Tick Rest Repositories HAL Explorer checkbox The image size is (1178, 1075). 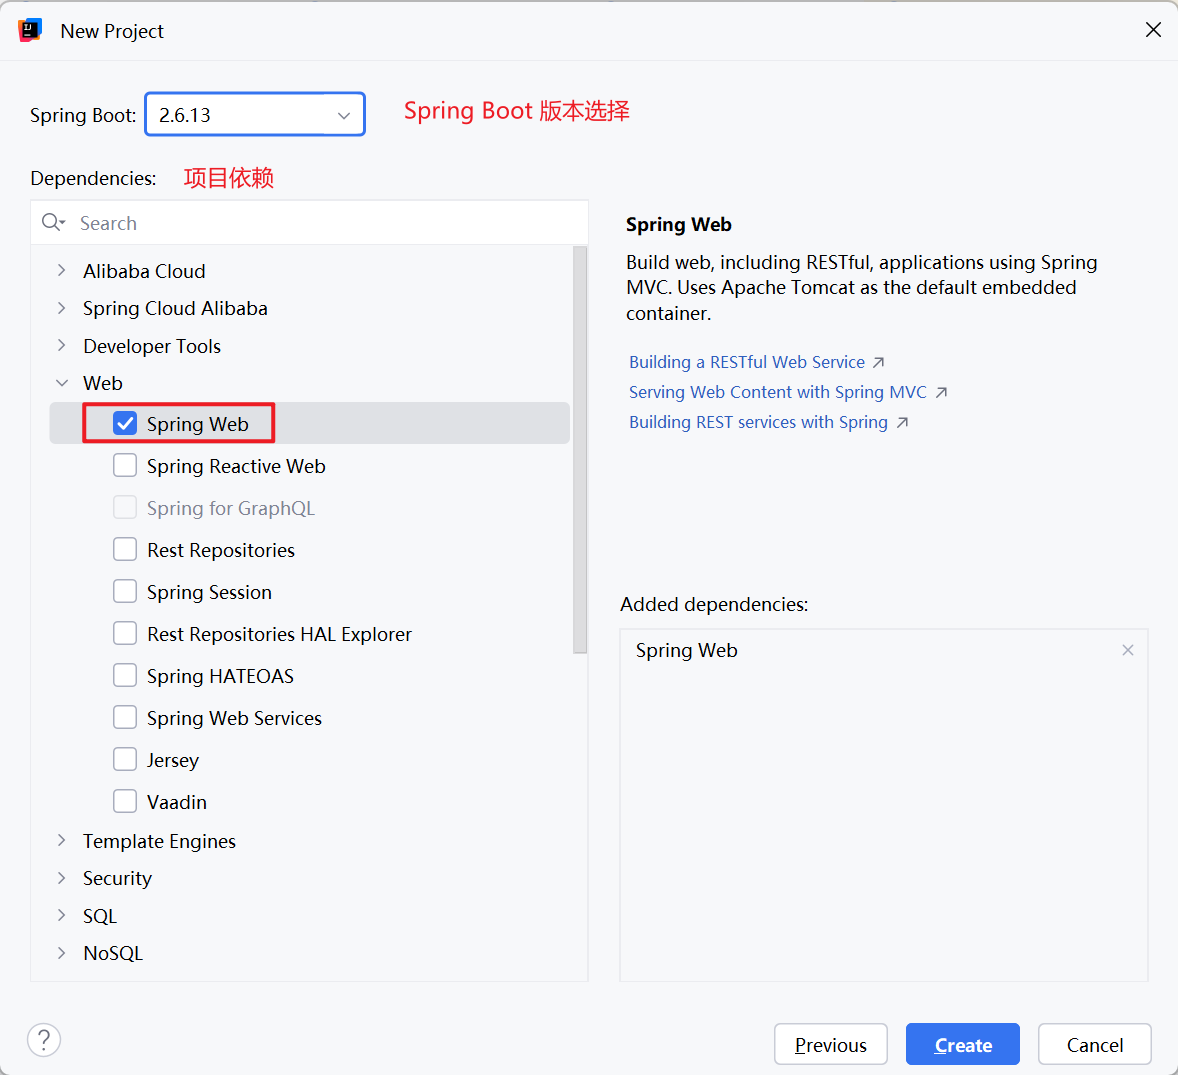[125, 634]
